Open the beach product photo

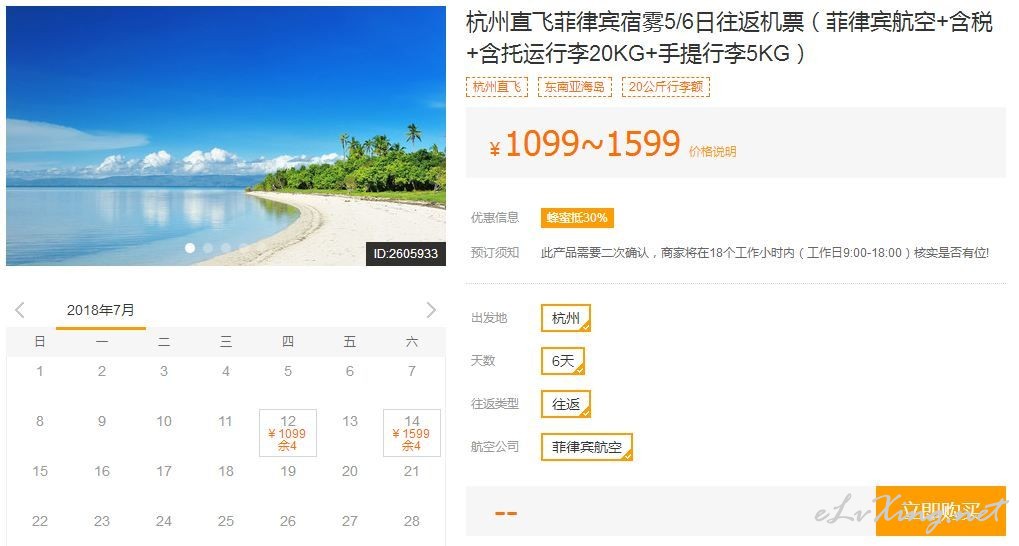(x=226, y=136)
